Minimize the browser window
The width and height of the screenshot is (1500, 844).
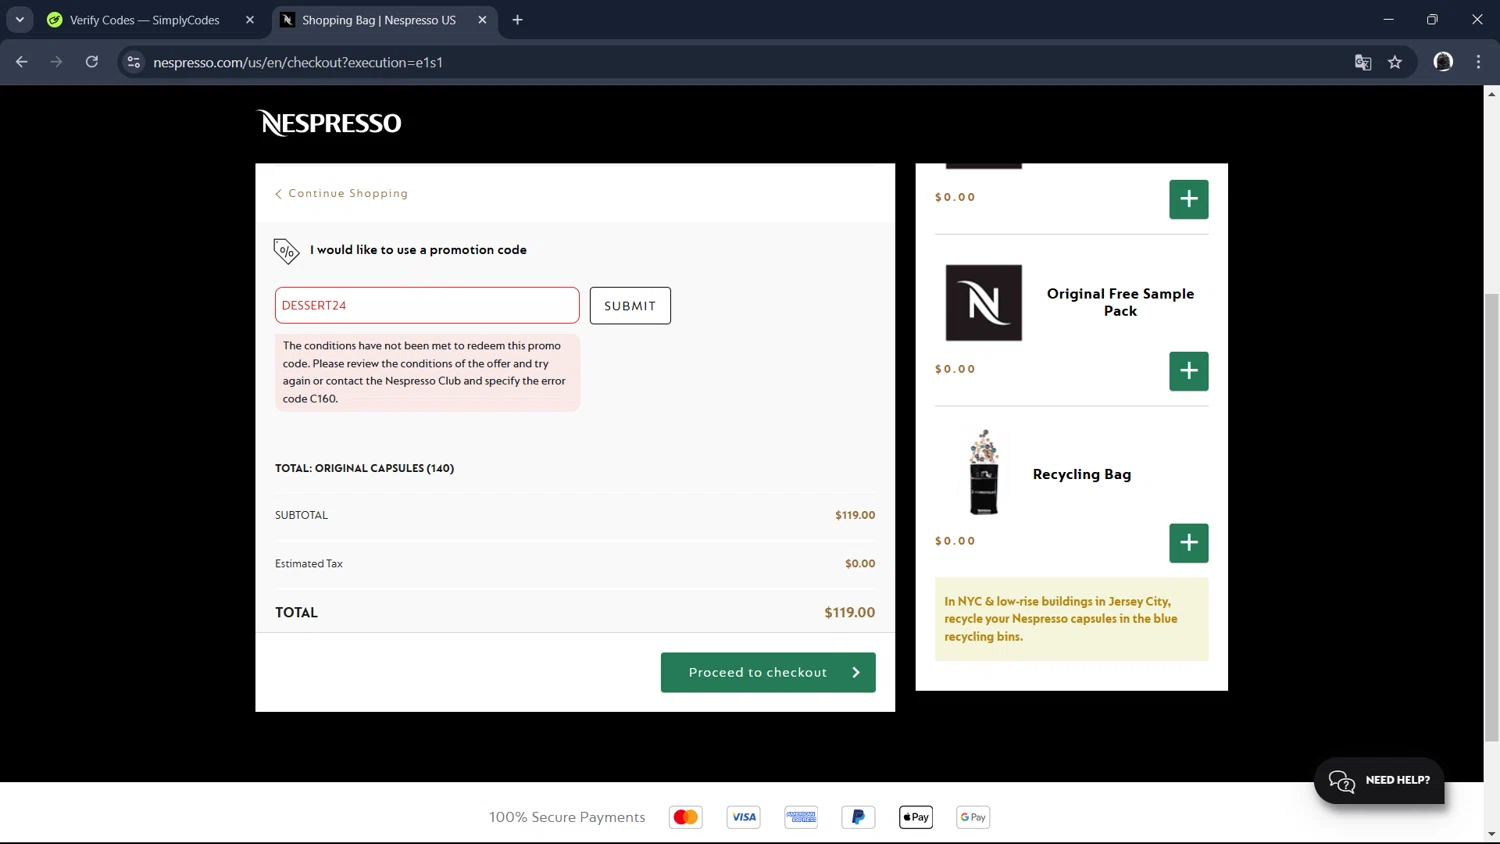pos(1388,20)
